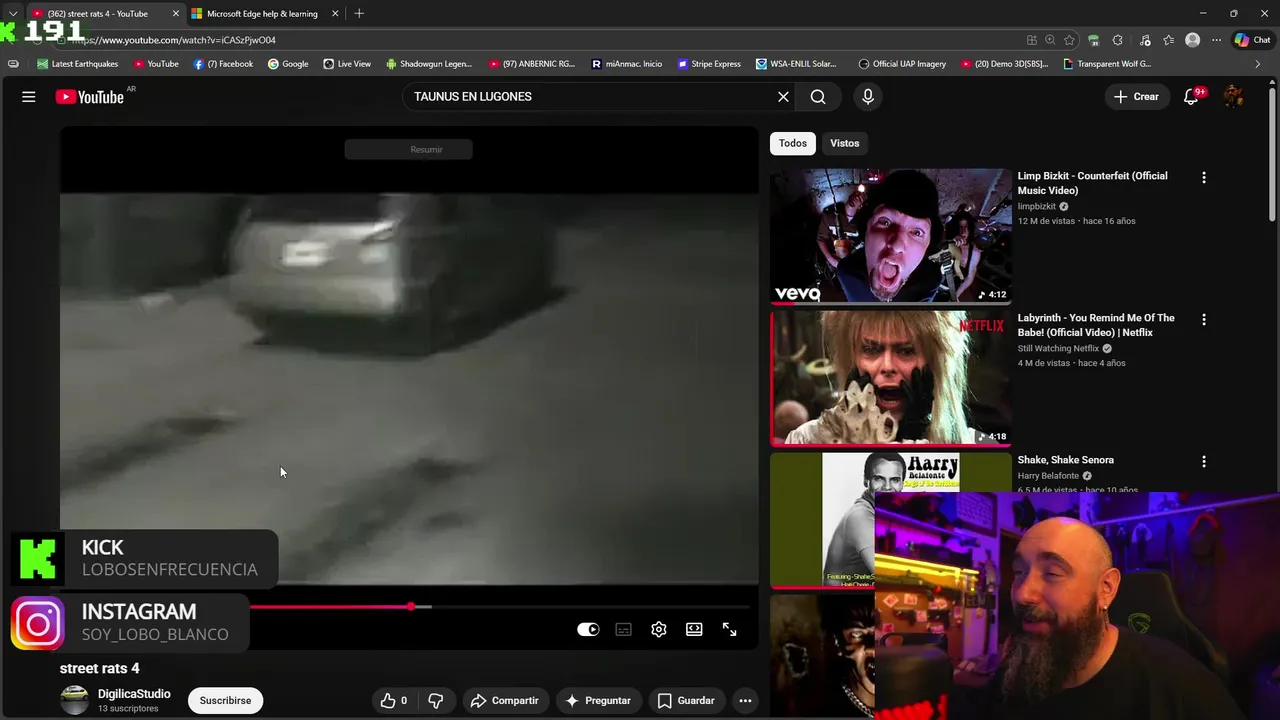Open the player settings gear
The height and width of the screenshot is (720, 1280).
point(659,629)
